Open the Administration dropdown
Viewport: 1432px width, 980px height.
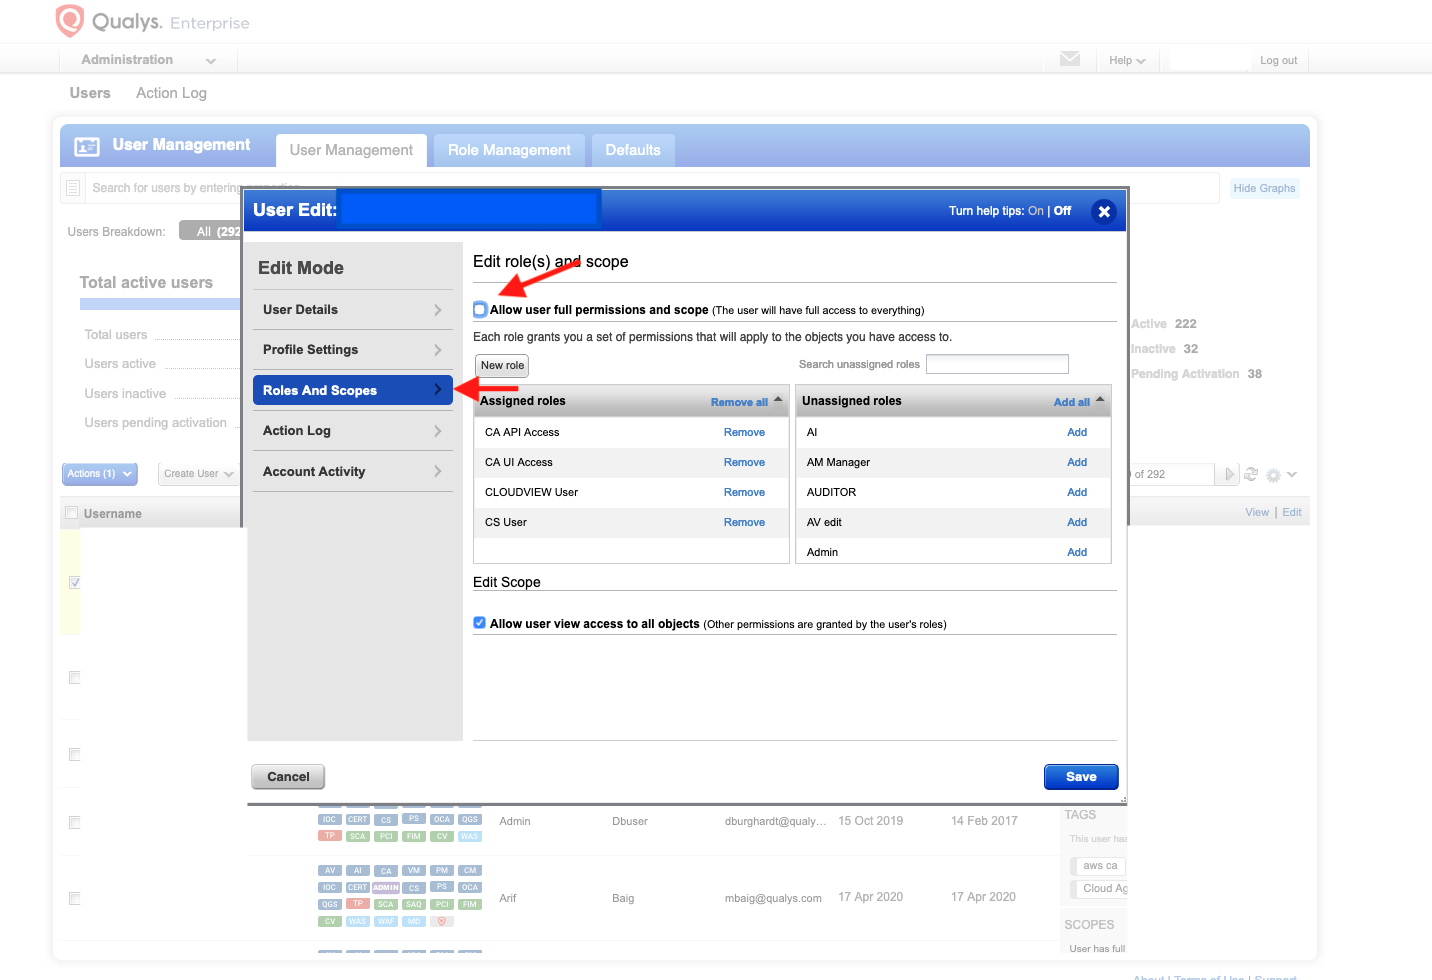[147, 59]
